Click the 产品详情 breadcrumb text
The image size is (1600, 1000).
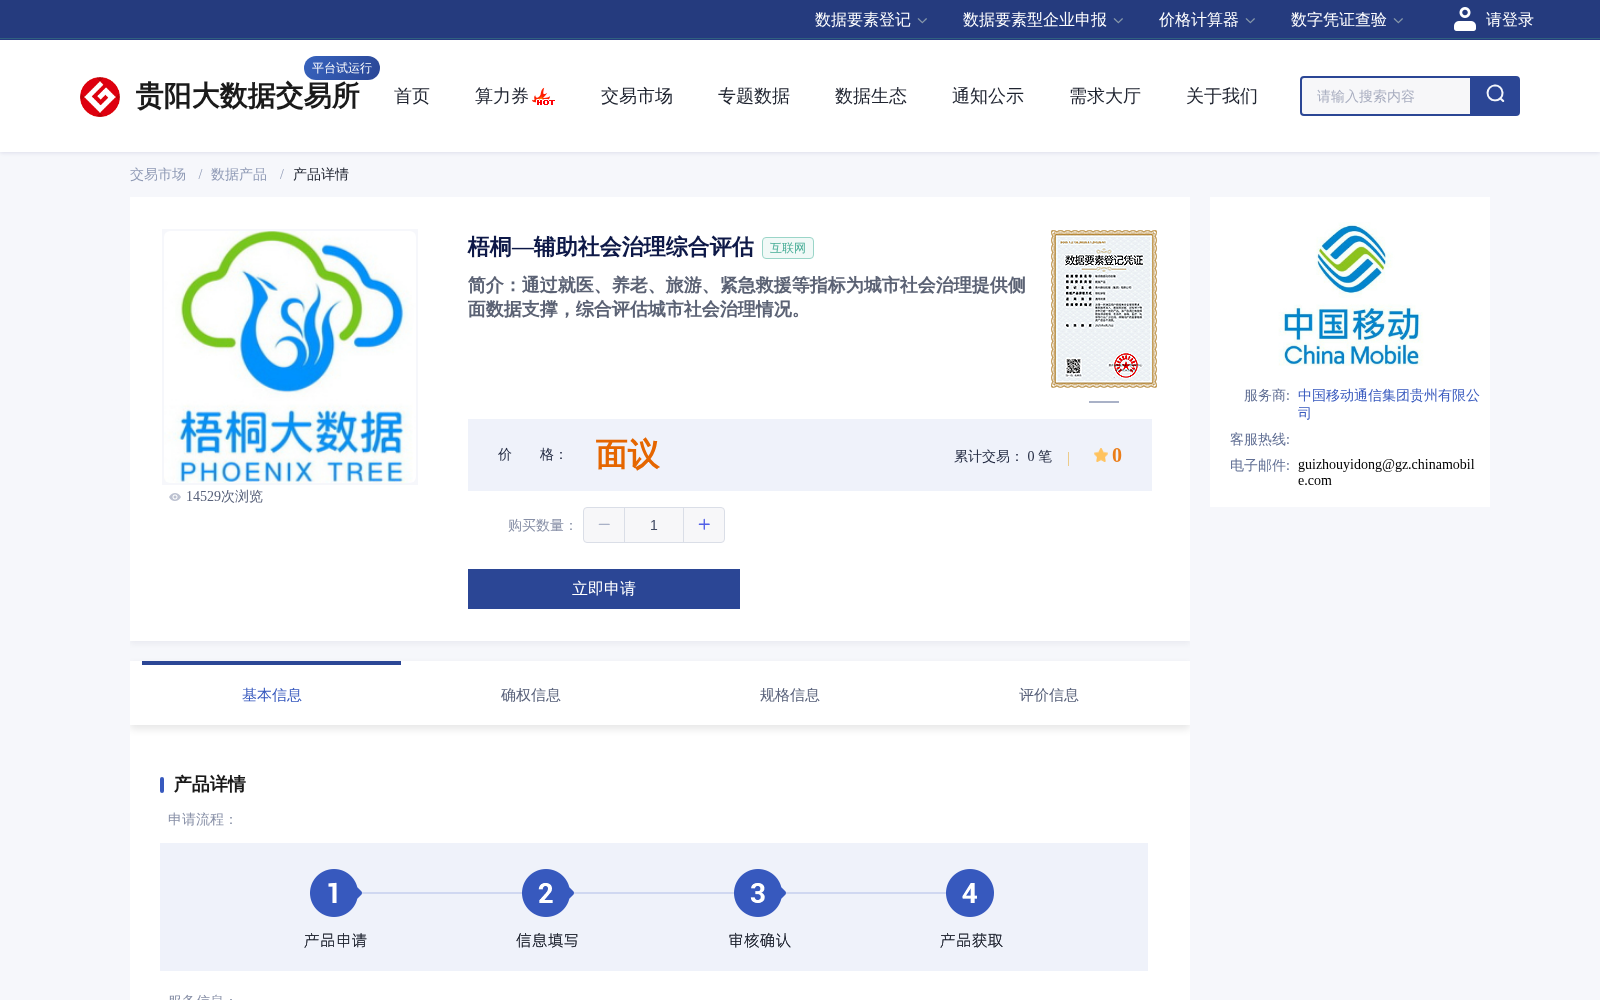coord(321,174)
